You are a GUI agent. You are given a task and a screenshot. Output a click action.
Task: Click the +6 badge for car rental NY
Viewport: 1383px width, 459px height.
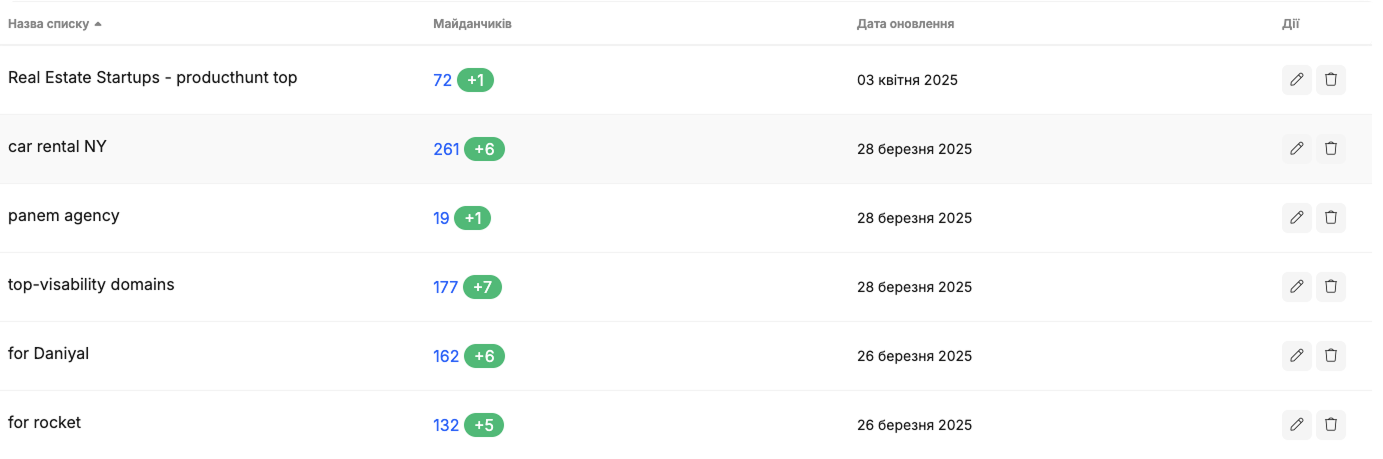pyautogui.click(x=484, y=149)
